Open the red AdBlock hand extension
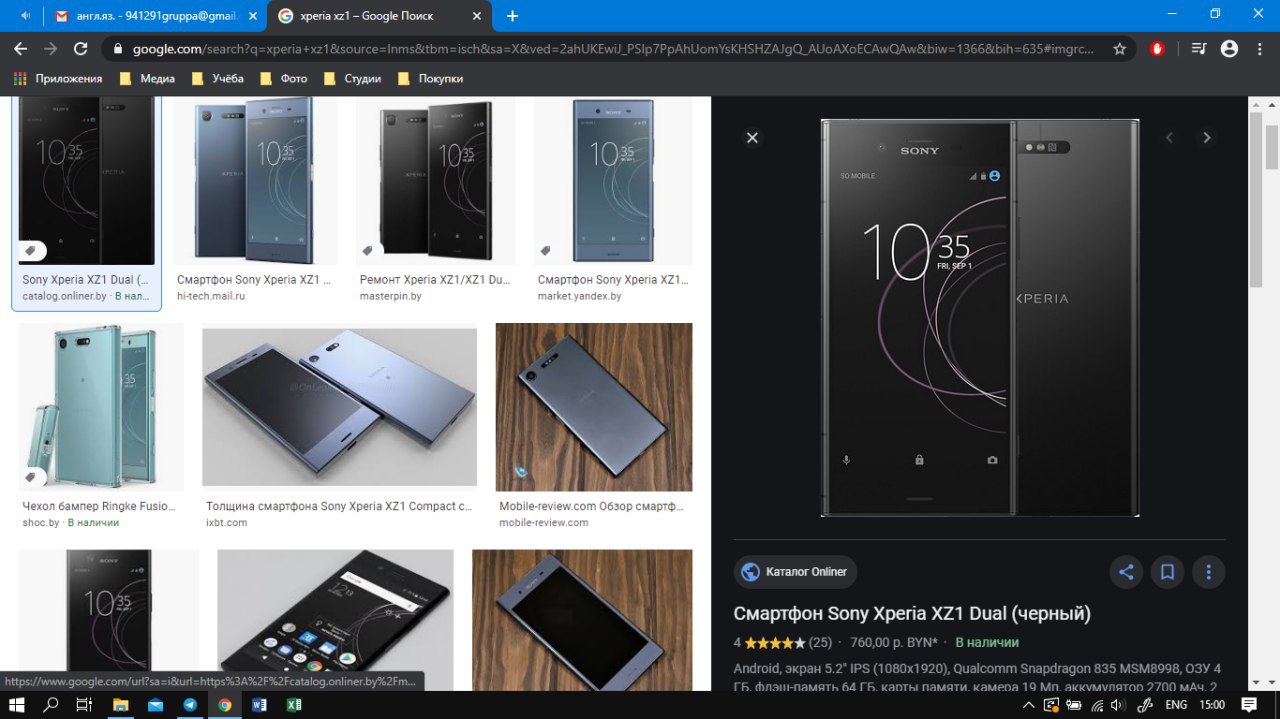 (x=1157, y=48)
